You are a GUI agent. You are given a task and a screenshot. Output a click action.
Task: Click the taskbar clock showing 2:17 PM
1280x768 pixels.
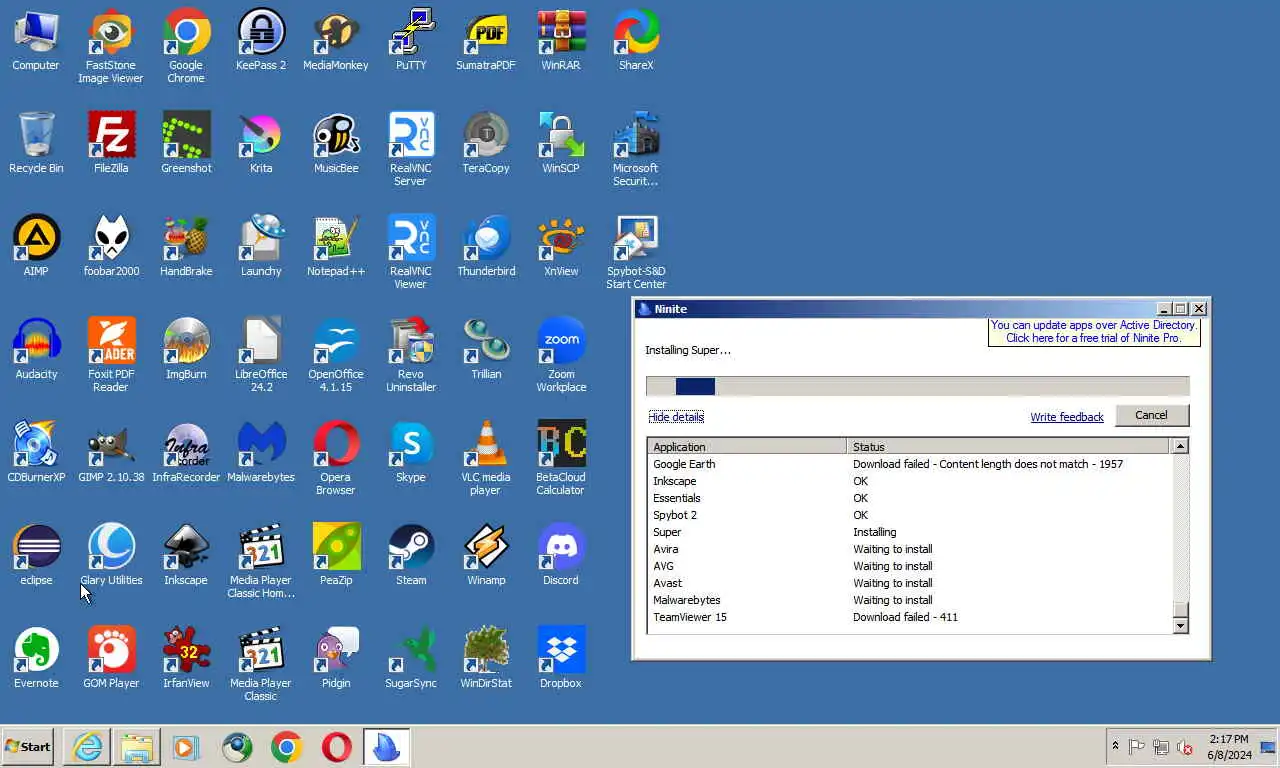[x=1229, y=747]
